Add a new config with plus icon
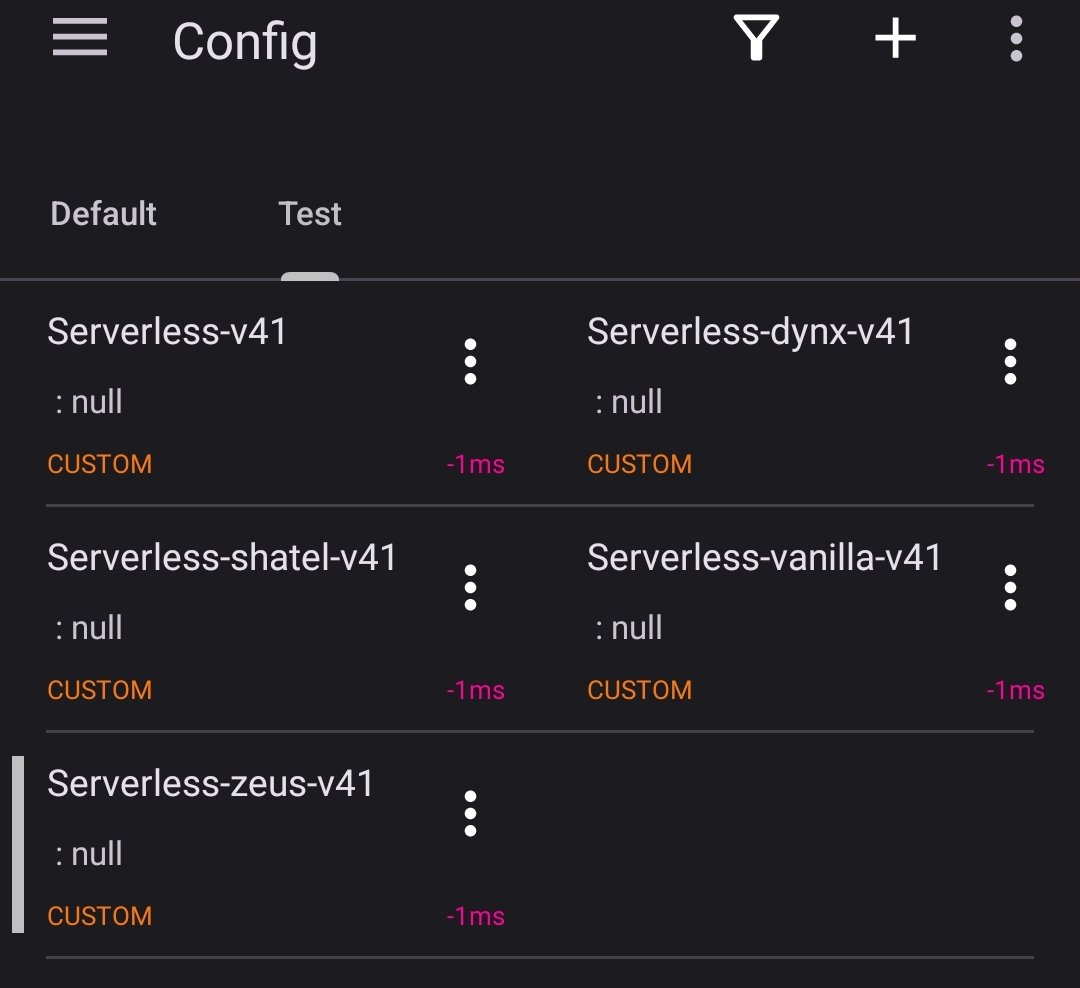Viewport: 1080px width, 988px height. 895,40
